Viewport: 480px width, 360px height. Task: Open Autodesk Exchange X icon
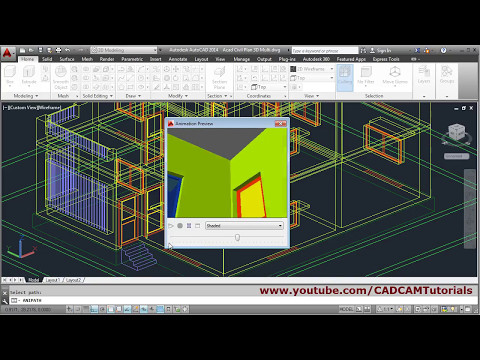(x=417, y=50)
